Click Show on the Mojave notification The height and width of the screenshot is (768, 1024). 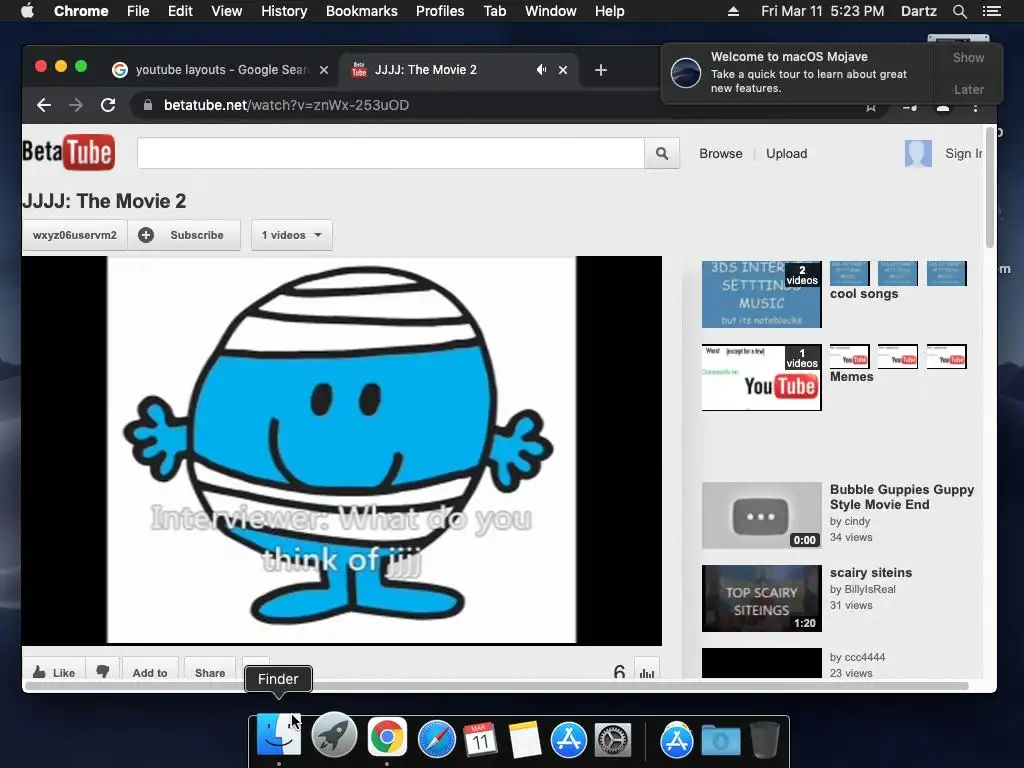[x=968, y=57]
